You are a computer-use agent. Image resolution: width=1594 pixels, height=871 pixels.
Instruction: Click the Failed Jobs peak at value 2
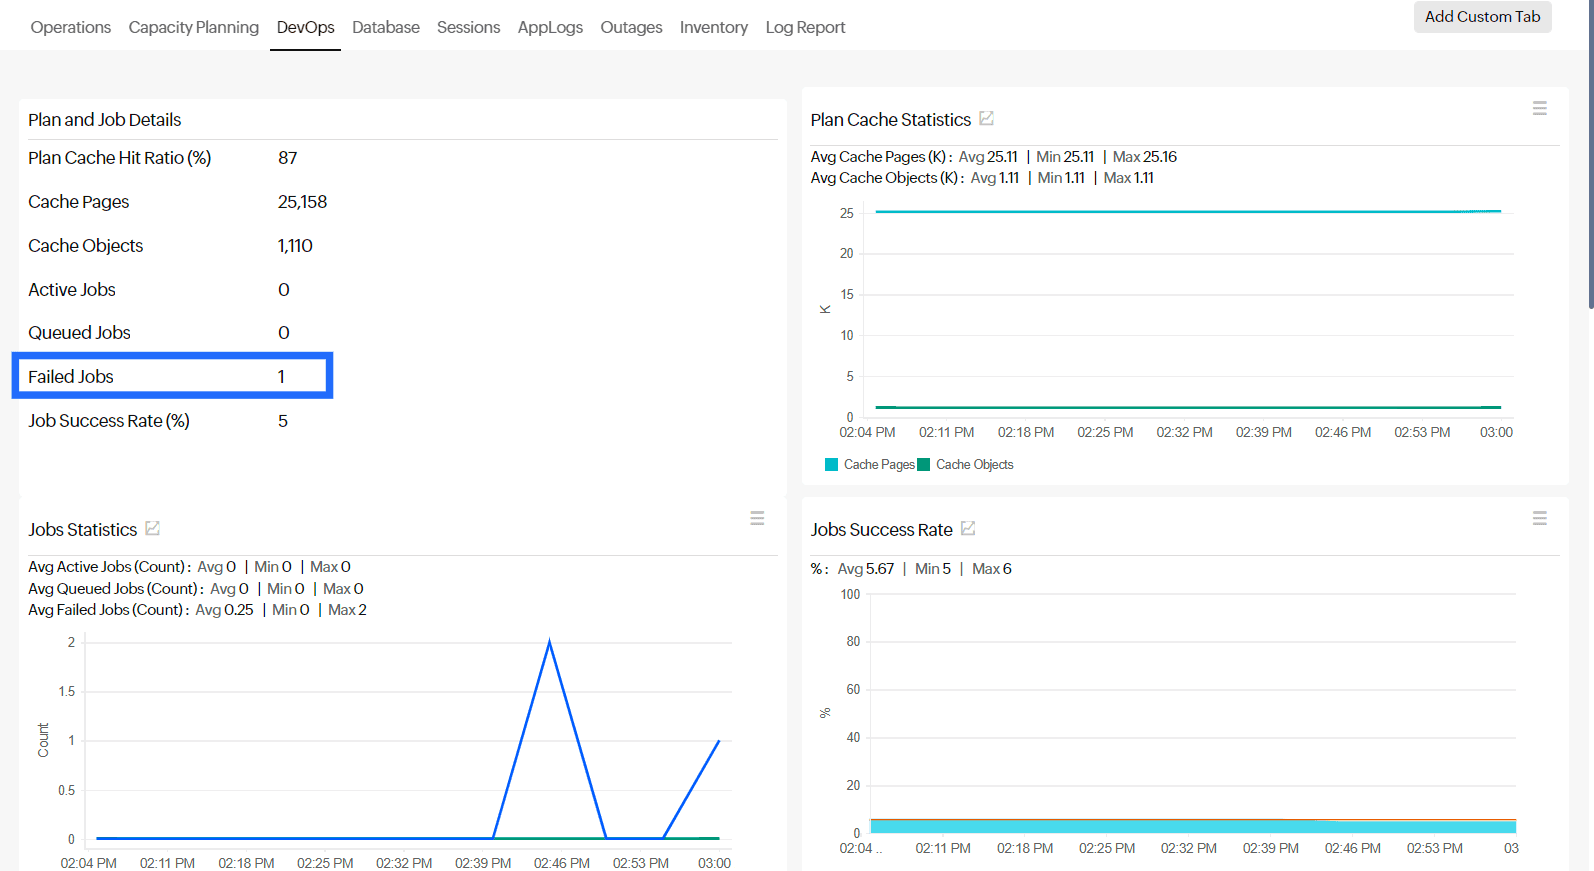(549, 642)
